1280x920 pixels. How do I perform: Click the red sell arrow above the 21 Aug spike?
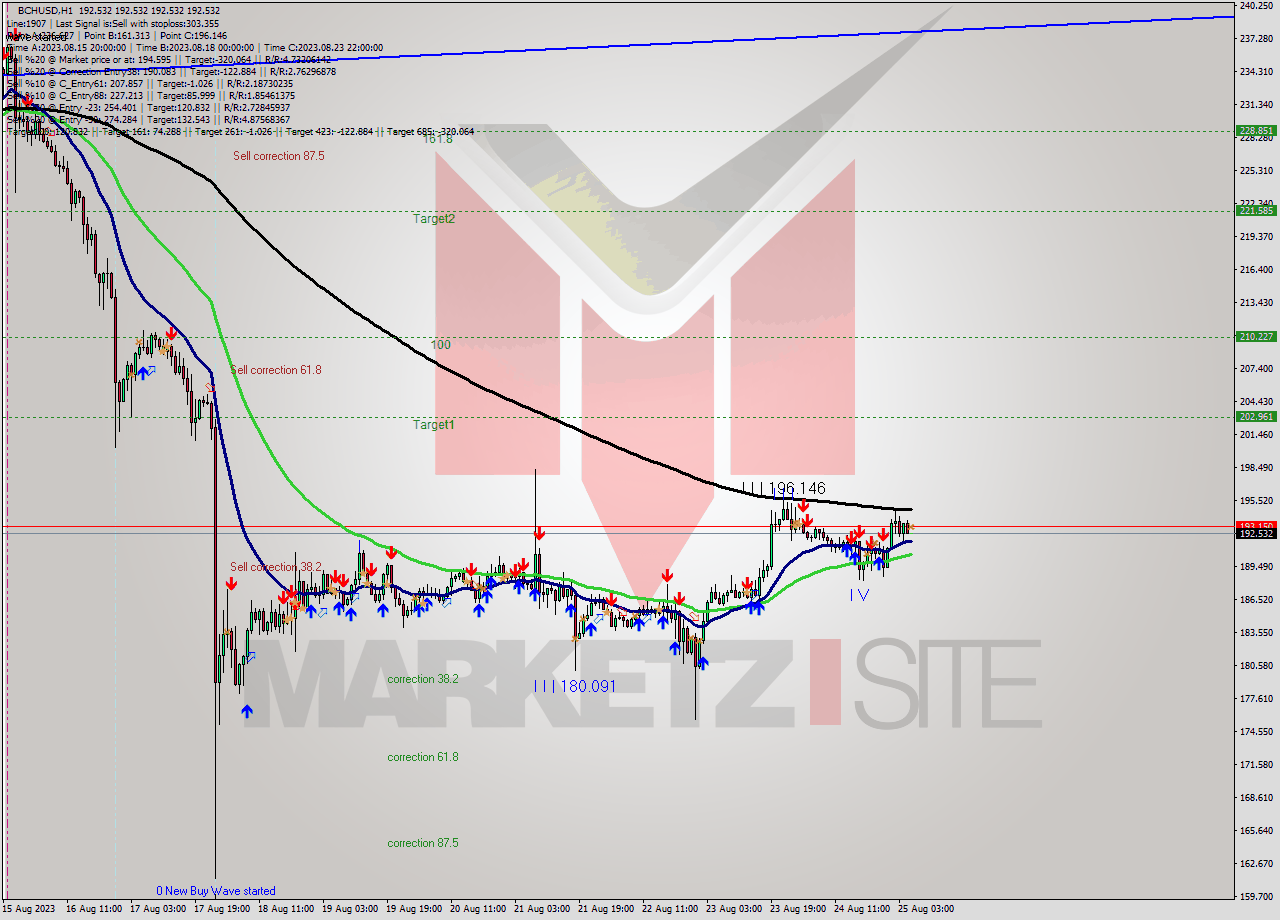tap(539, 534)
